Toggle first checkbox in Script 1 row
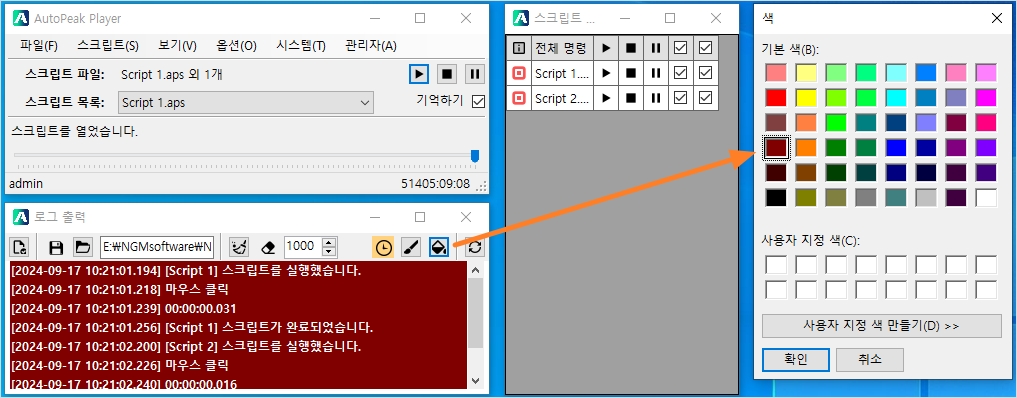 (x=680, y=73)
